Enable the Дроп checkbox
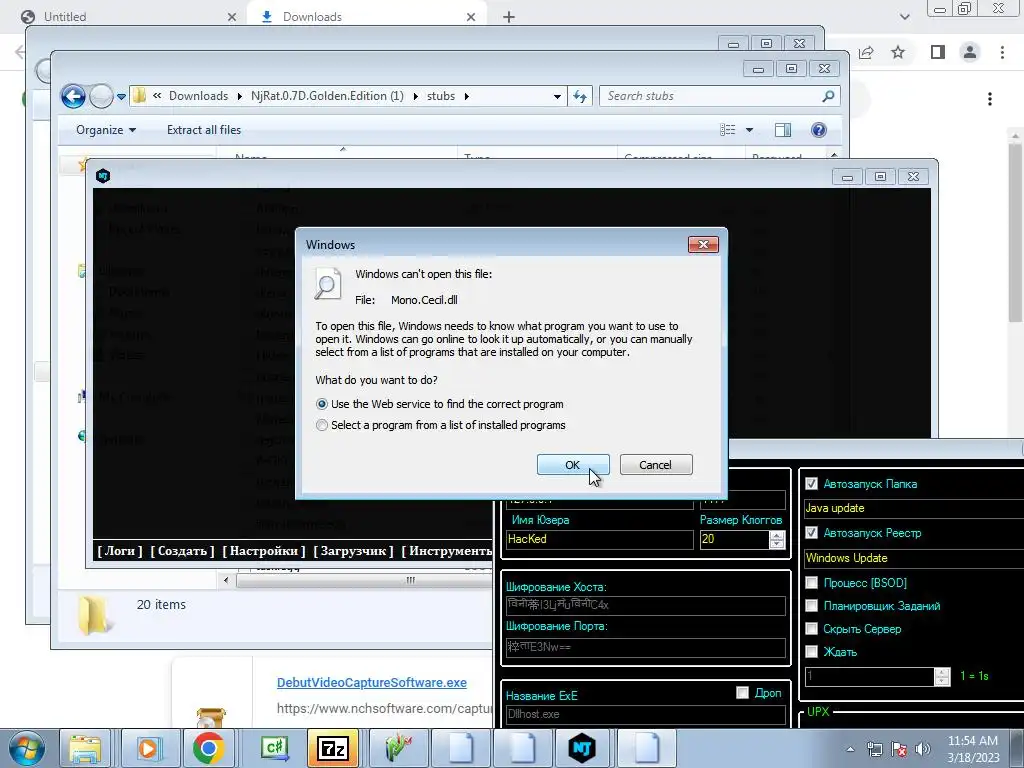1024x768 pixels. click(742, 693)
